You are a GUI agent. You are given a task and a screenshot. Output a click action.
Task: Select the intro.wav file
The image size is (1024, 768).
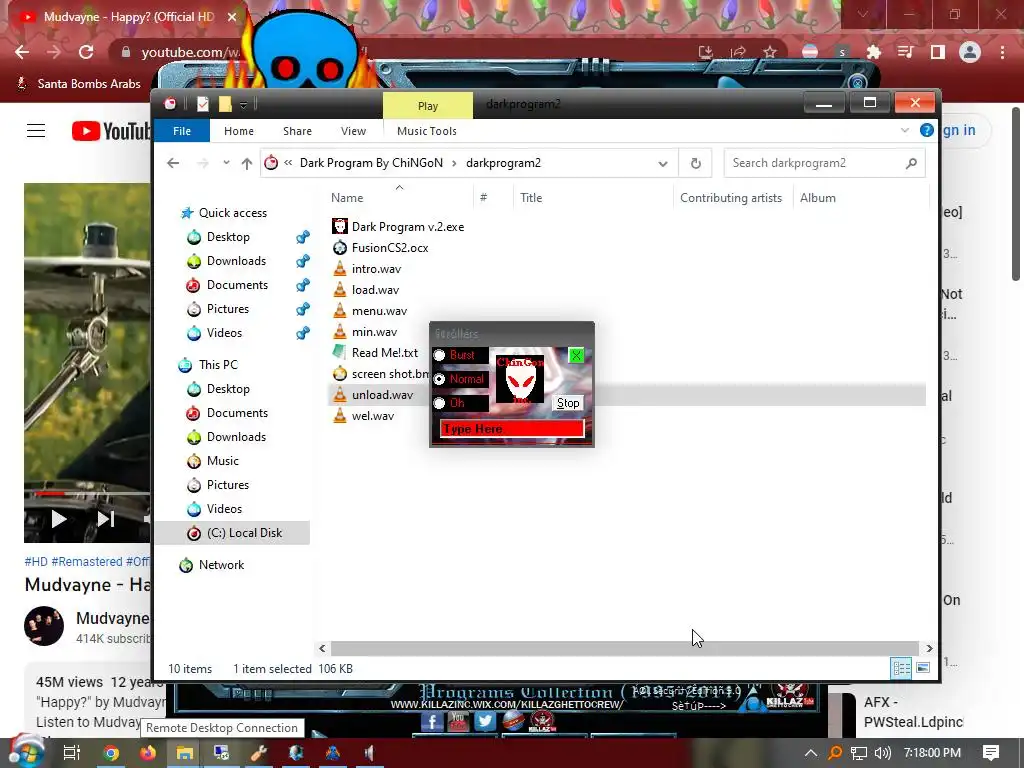coord(376,268)
